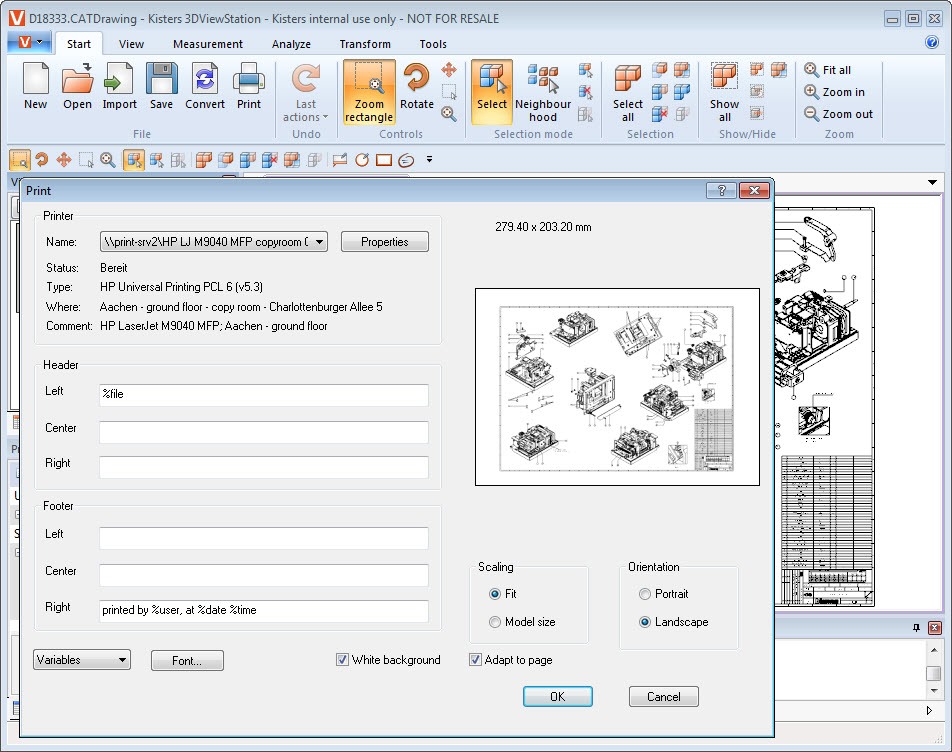Click the pin icon on the docked panel
Viewport: 952px width, 752px height.
click(x=916, y=628)
